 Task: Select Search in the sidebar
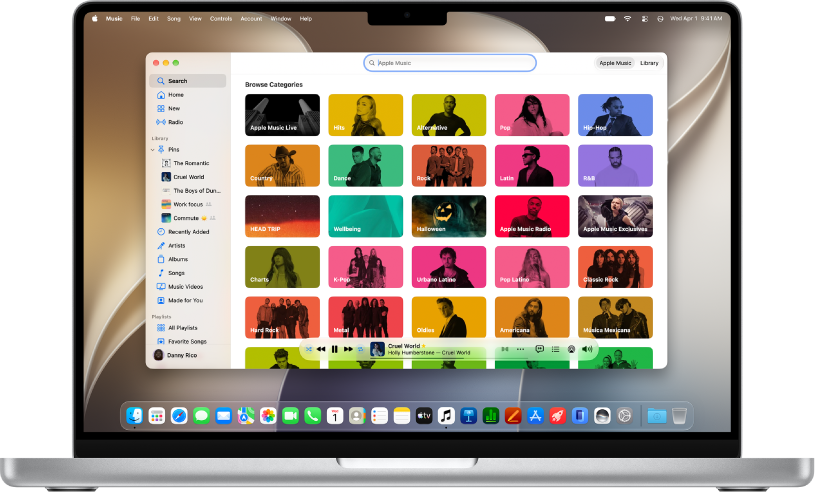pyautogui.click(x=188, y=81)
